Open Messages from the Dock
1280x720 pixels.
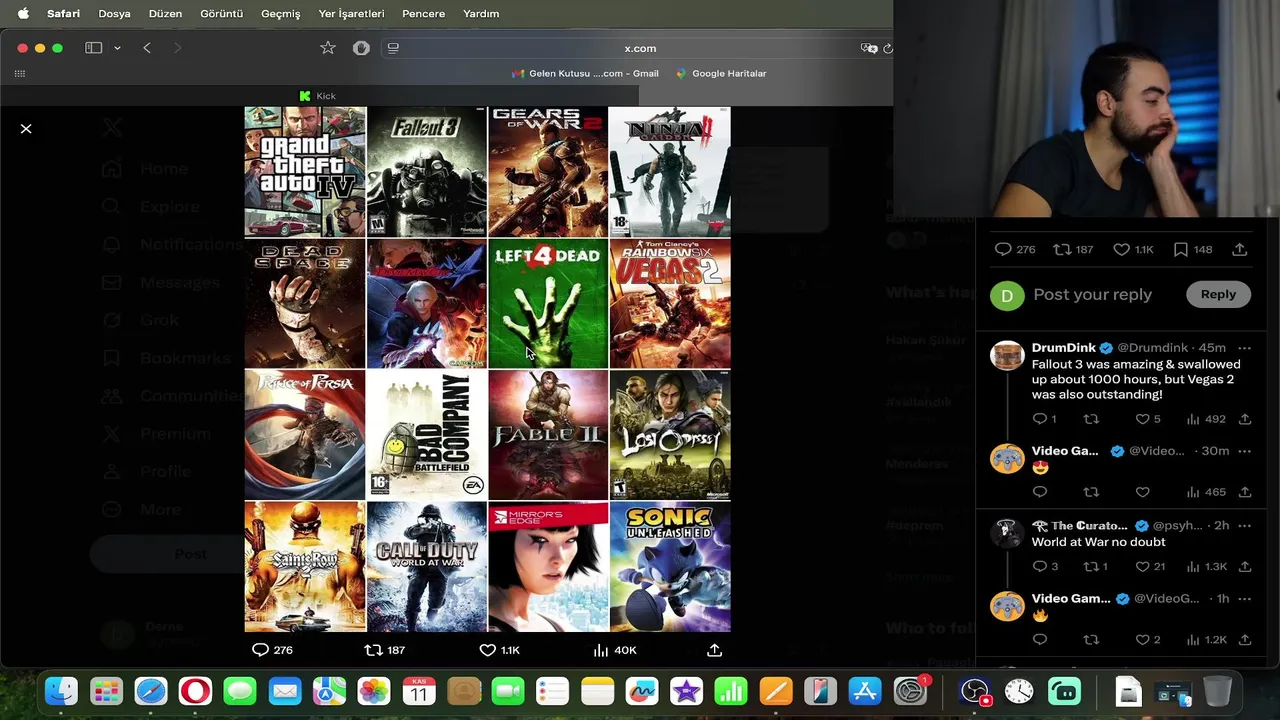(240, 691)
